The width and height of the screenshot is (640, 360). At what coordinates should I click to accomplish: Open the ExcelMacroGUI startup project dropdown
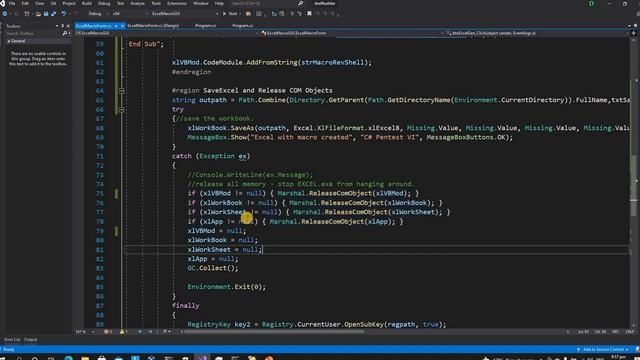point(184,13)
